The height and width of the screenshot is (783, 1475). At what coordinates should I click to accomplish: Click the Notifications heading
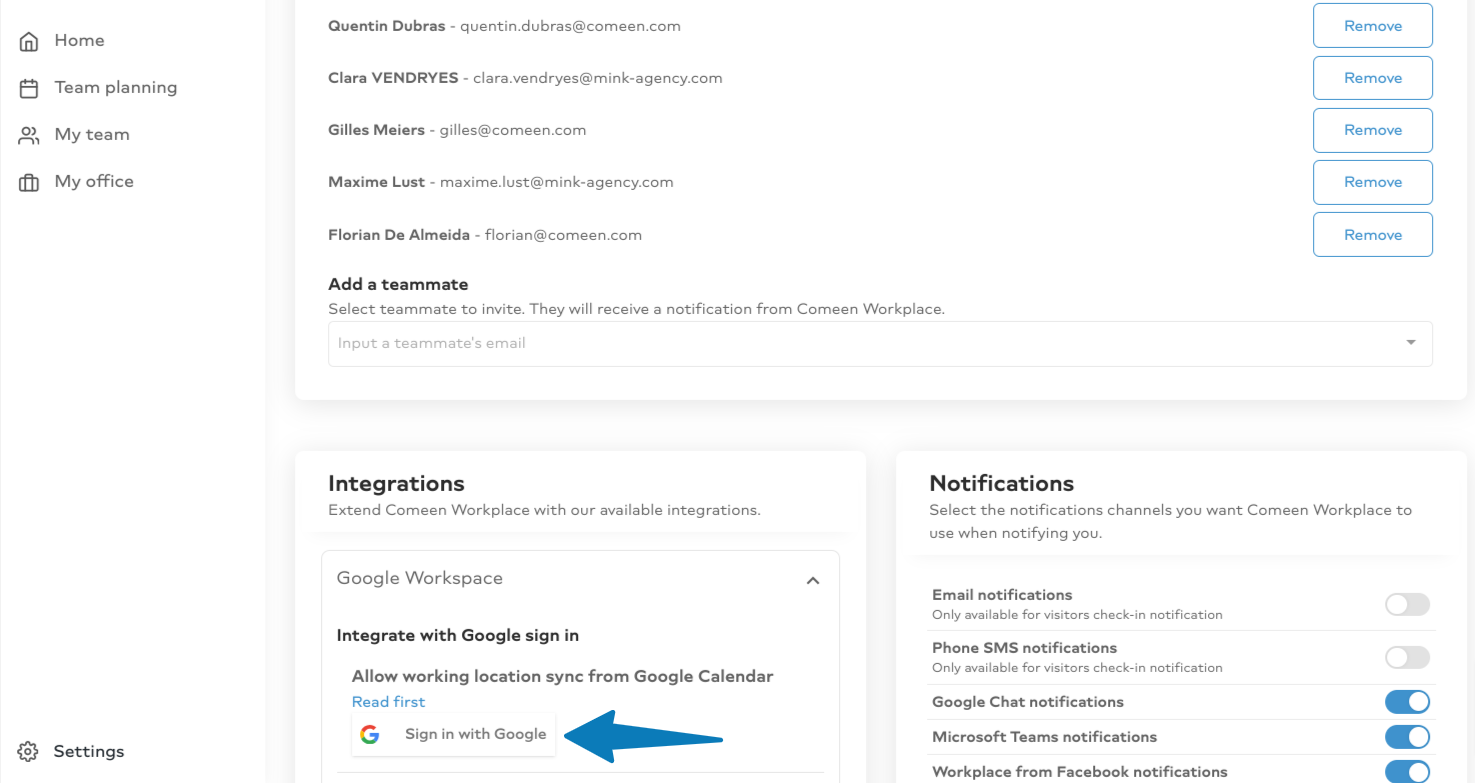pos(1002,484)
